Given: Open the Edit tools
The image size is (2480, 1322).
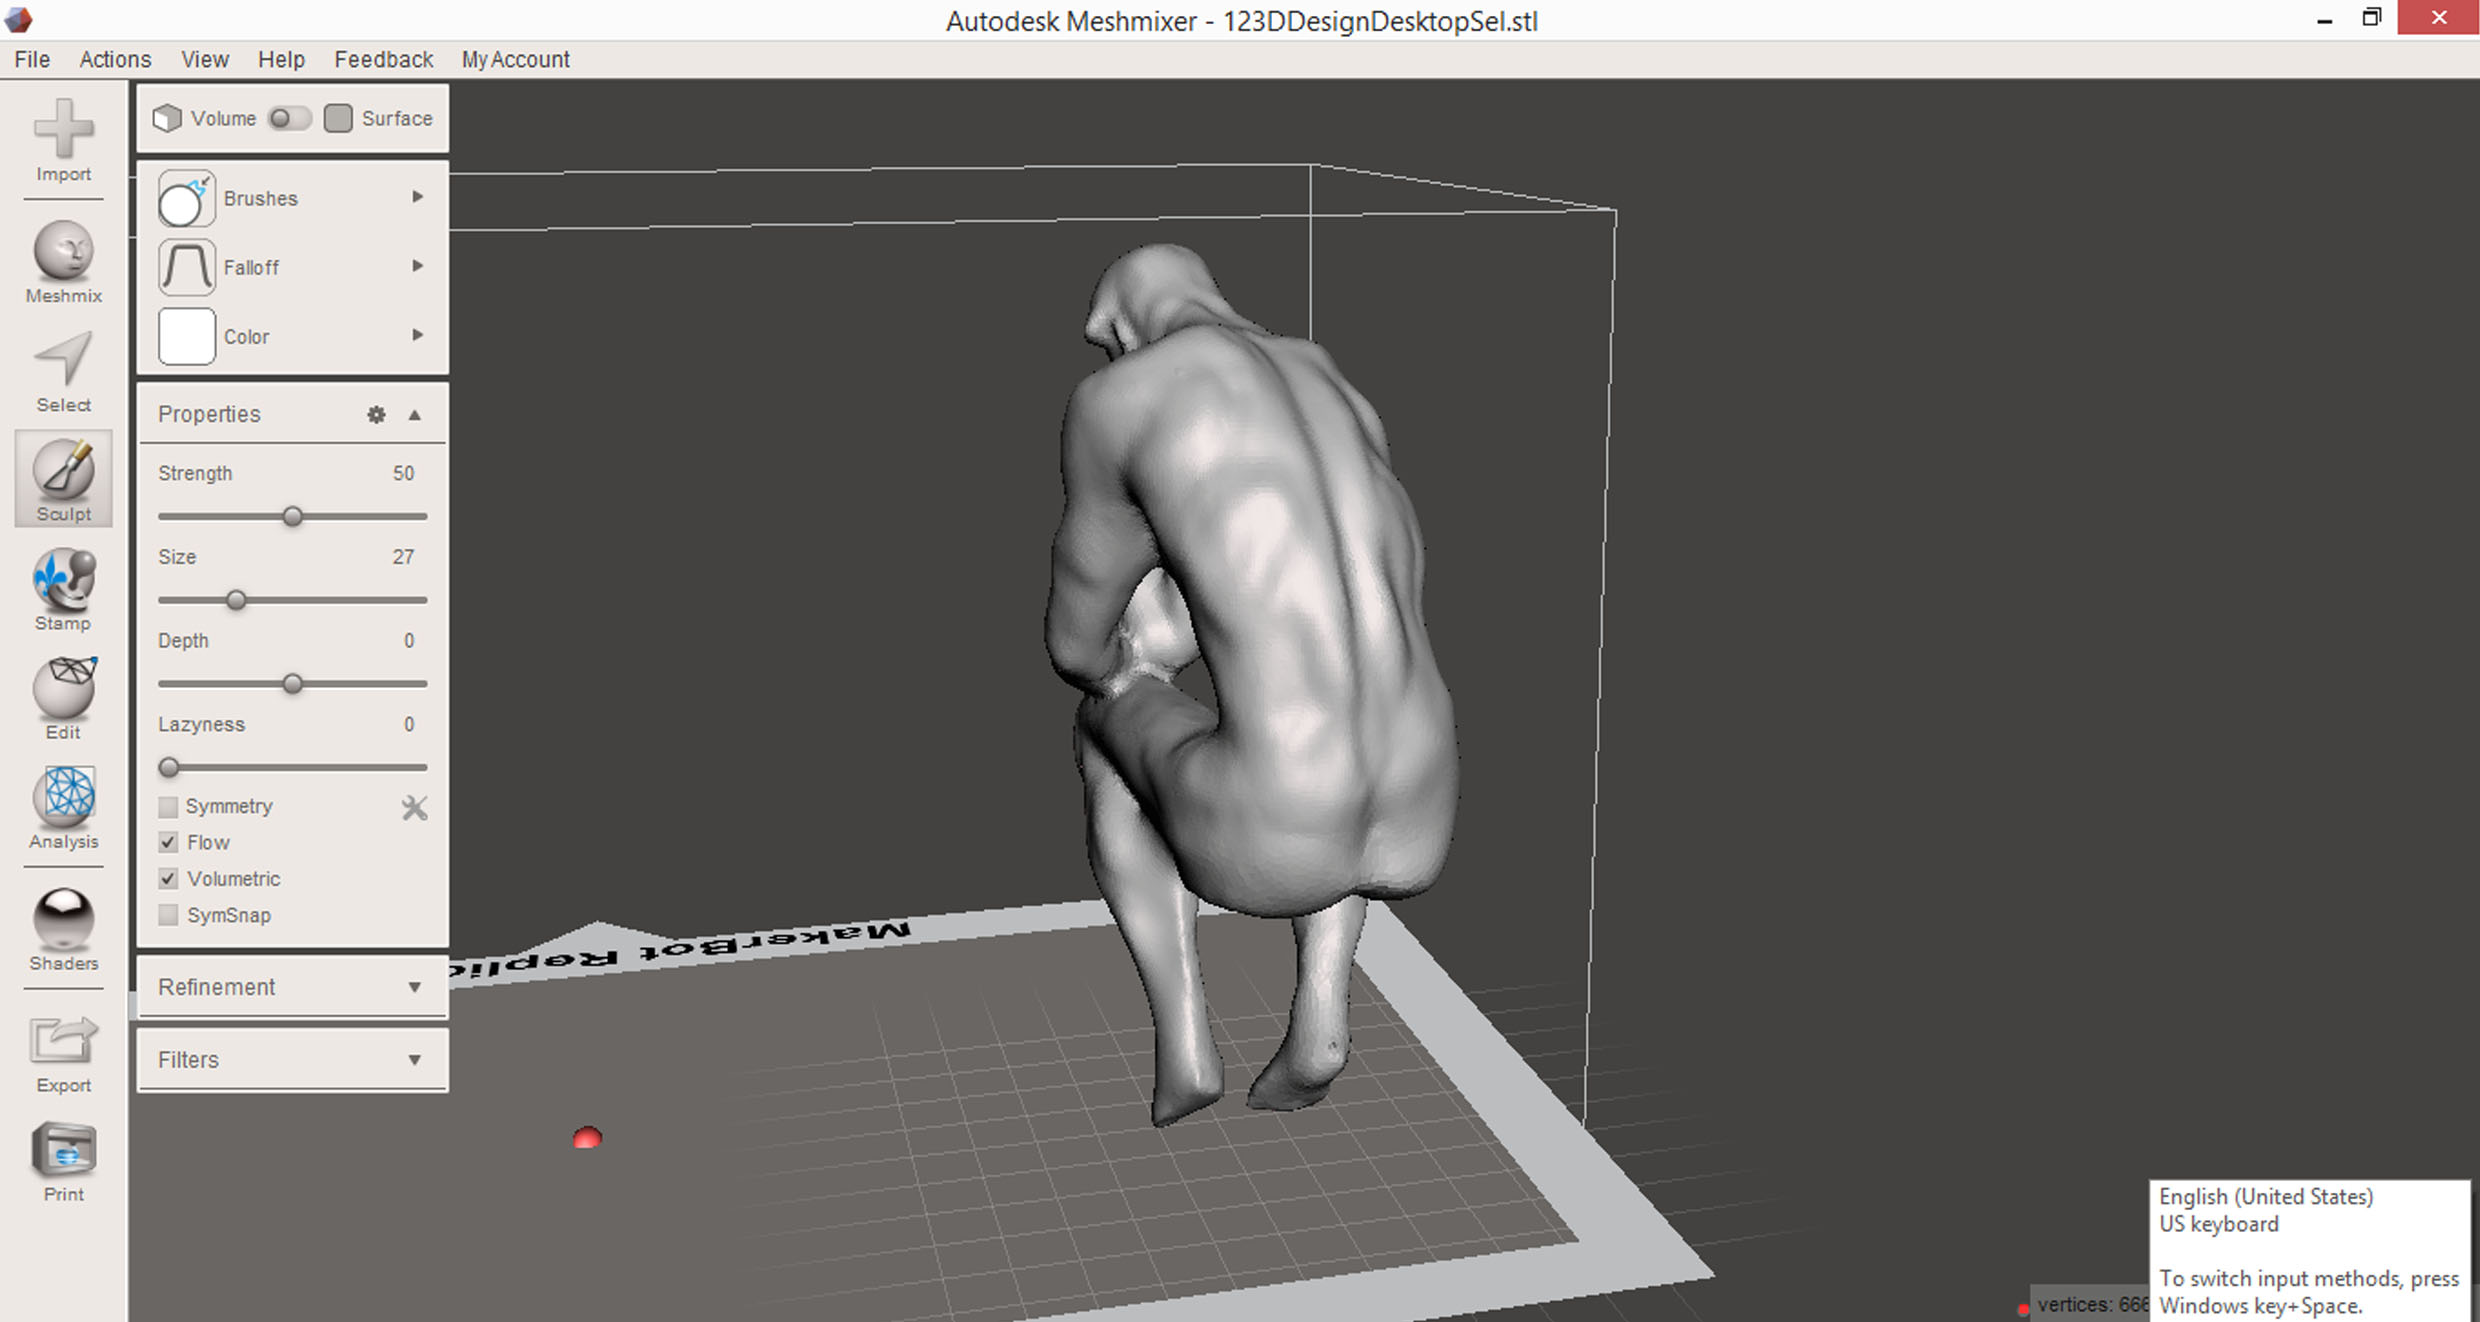Looking at the screenshot, I should (x=64, y=698).
